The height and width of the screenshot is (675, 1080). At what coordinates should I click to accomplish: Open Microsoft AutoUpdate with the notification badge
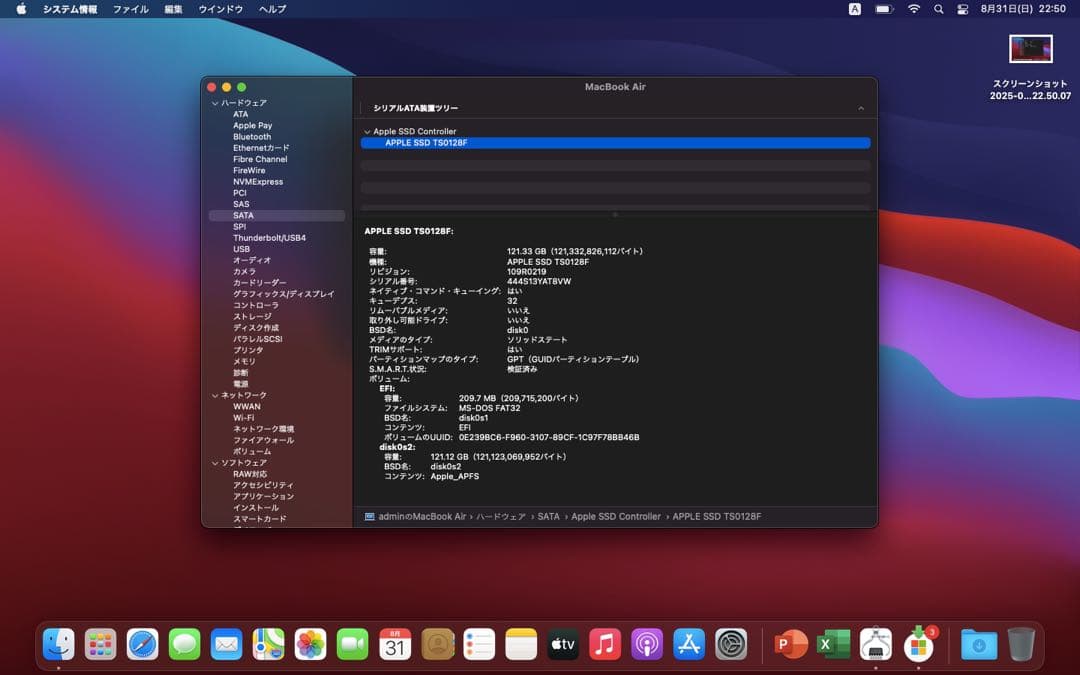click(918, 646)
